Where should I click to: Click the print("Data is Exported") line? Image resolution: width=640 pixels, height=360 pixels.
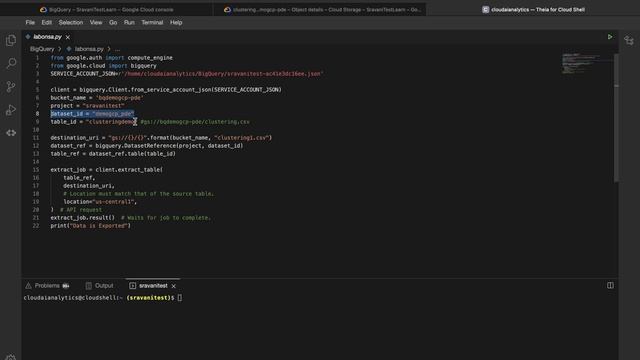[91, 226]
